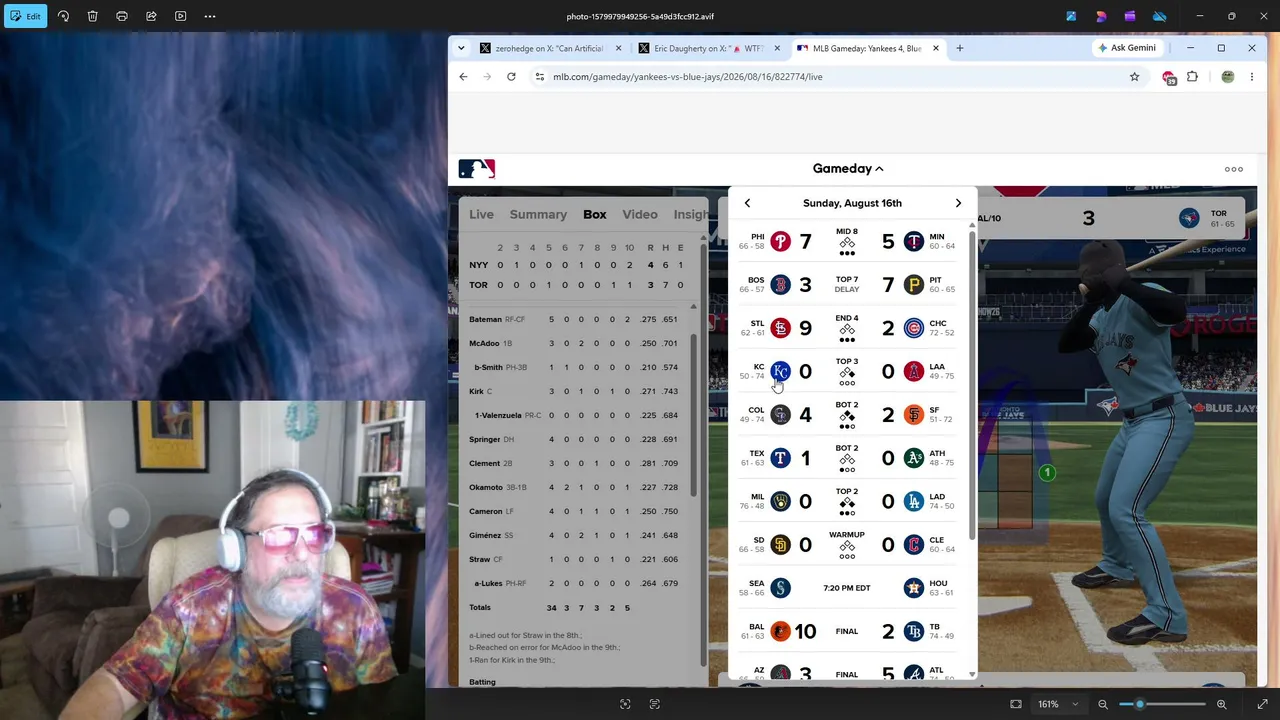Open Designer icon in Photos title bar
1280x720 pixels.
click(1101, 16)
